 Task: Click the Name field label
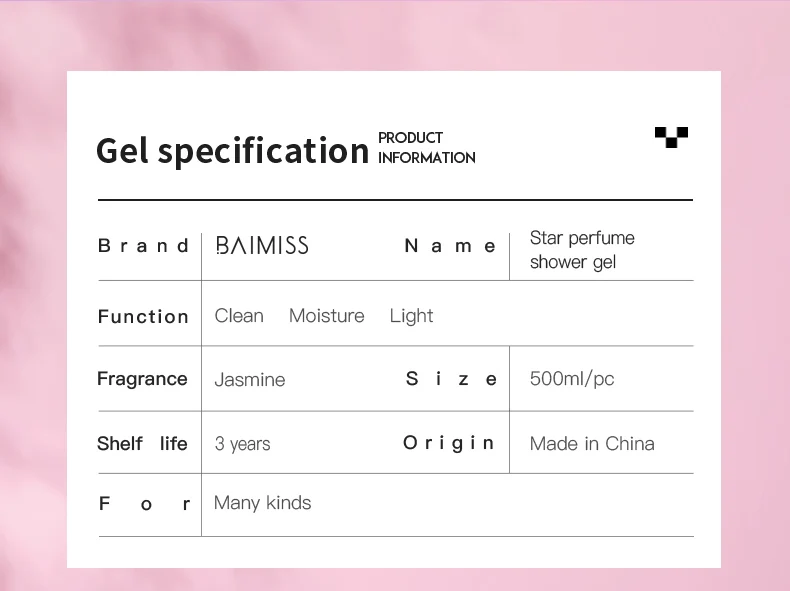coord(450,246)
